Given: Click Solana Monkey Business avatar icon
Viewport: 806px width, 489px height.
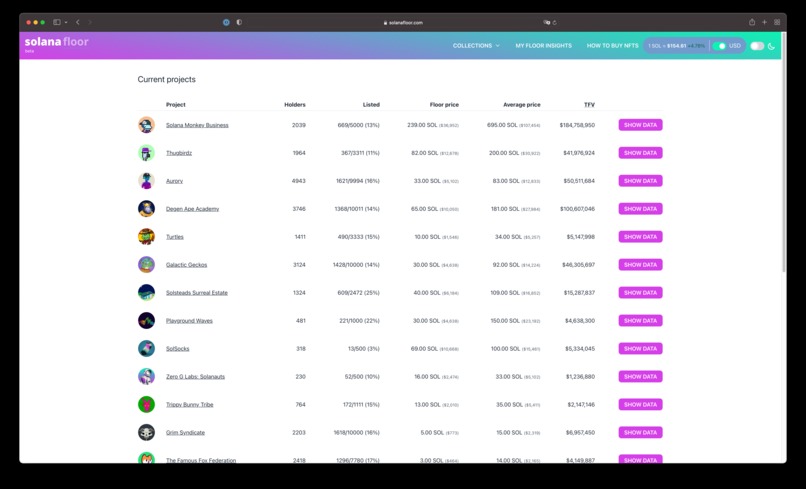Looking at the screenshot, I should [x=146, y=125].
